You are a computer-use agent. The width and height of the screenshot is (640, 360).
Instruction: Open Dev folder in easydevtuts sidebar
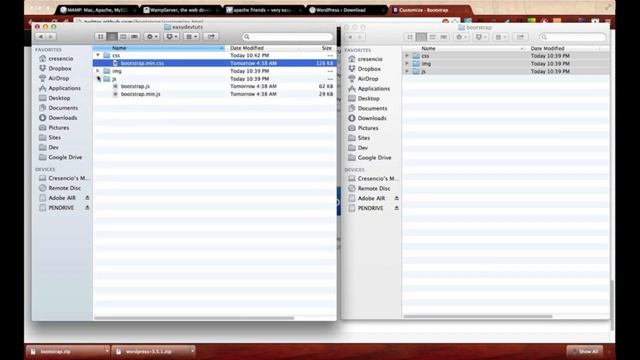tap(53, 147)
